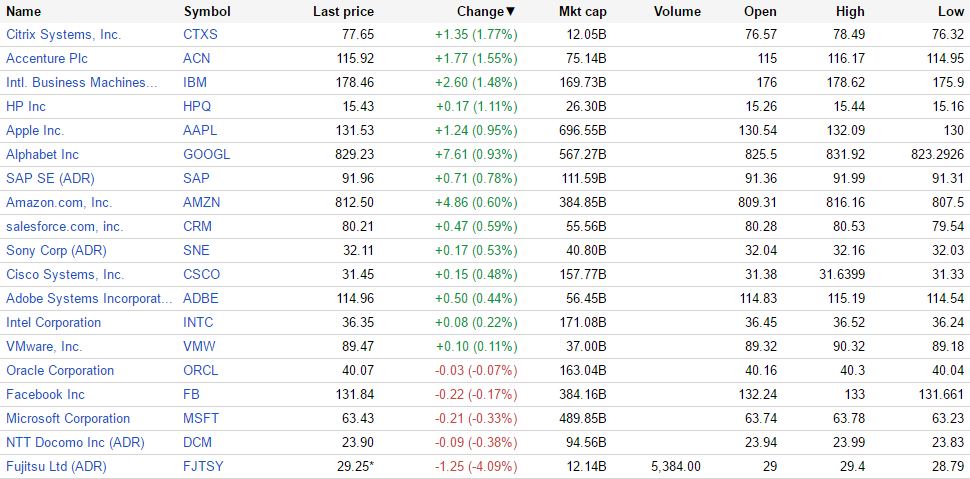
Task: Sort by Volume column header
Action: 677,12
